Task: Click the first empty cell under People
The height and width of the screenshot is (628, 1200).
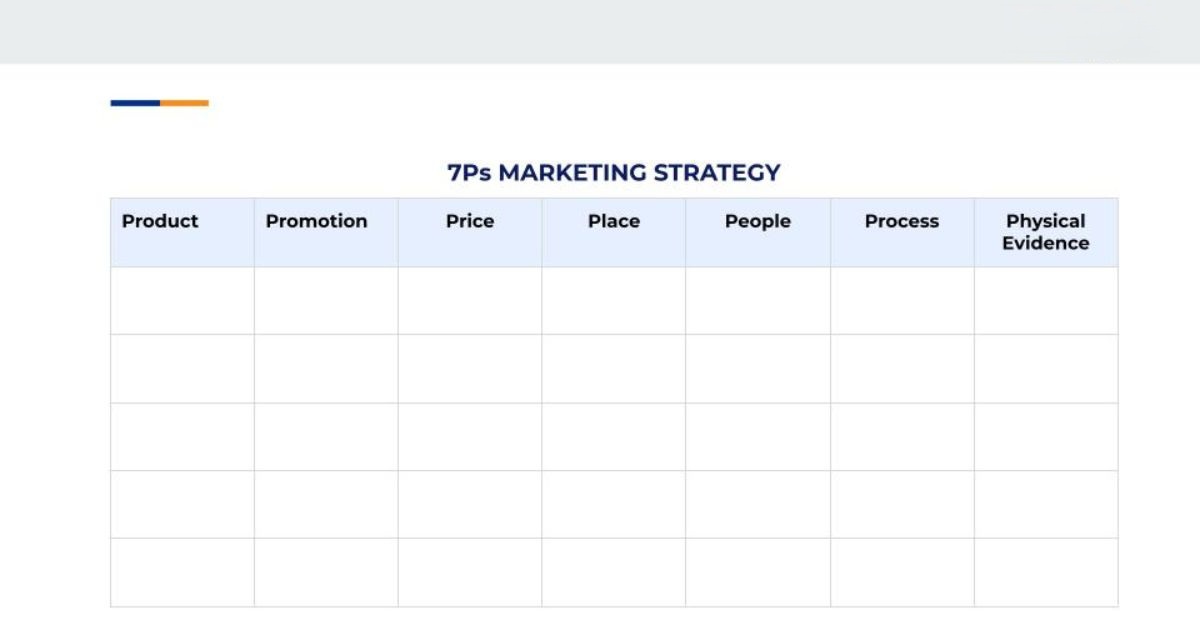Action: click(758, 301)
